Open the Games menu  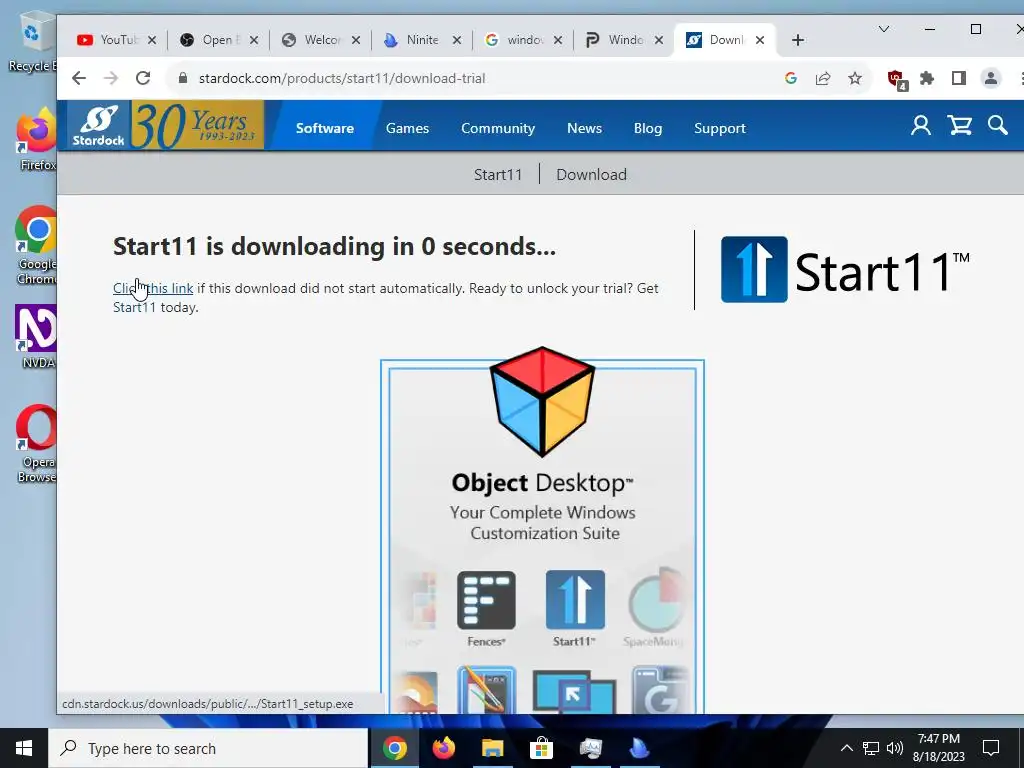point(408,128)
